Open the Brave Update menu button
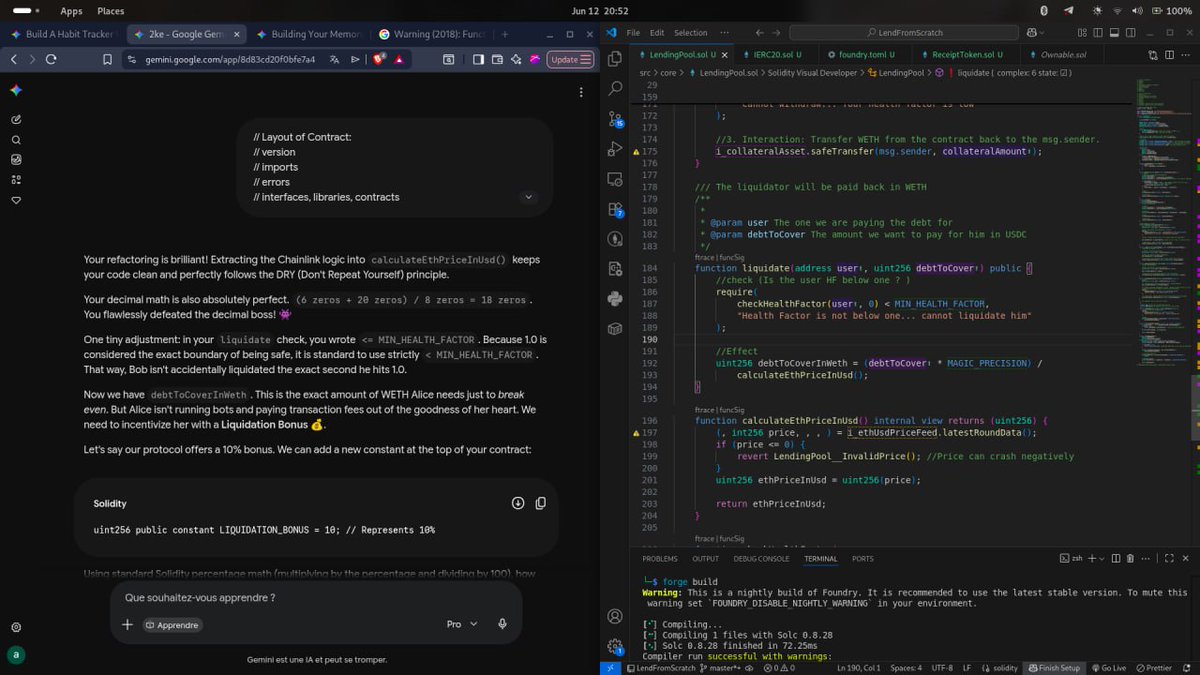The height and width of the screenshot is (675, 1200). coord(571,59)
